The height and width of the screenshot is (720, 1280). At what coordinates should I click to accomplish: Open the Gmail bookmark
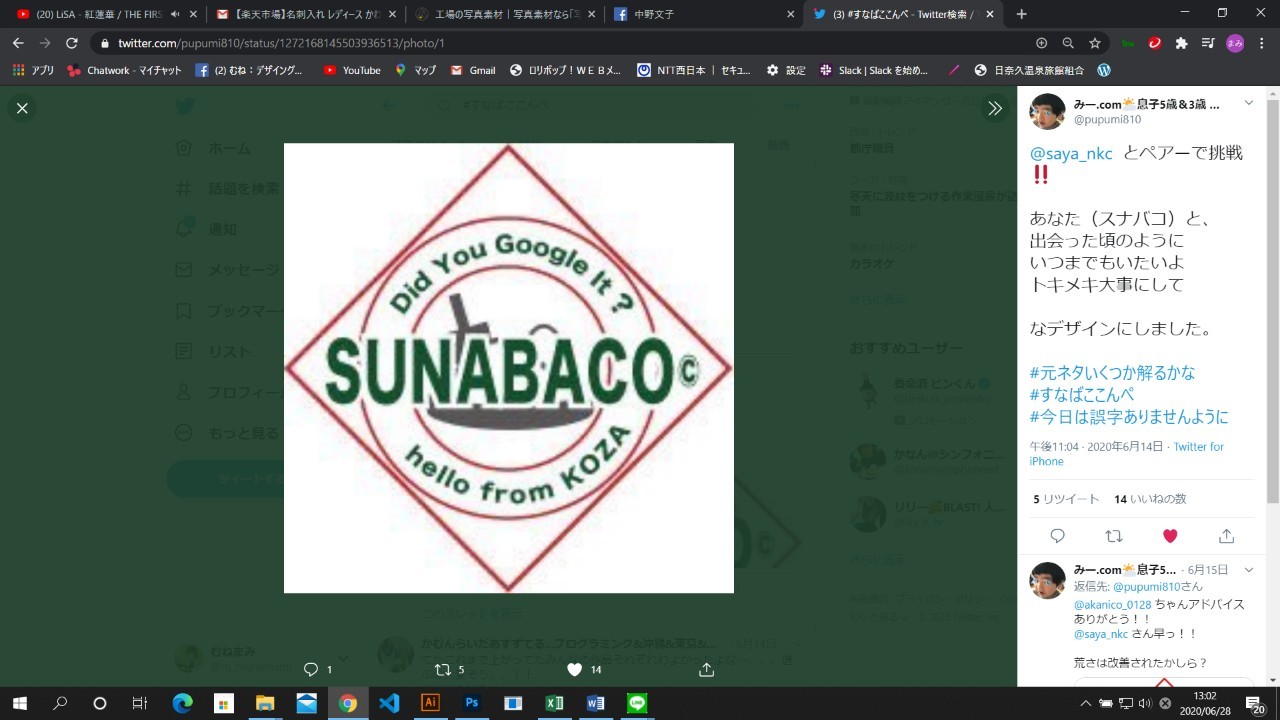click(x=473, y=70)
